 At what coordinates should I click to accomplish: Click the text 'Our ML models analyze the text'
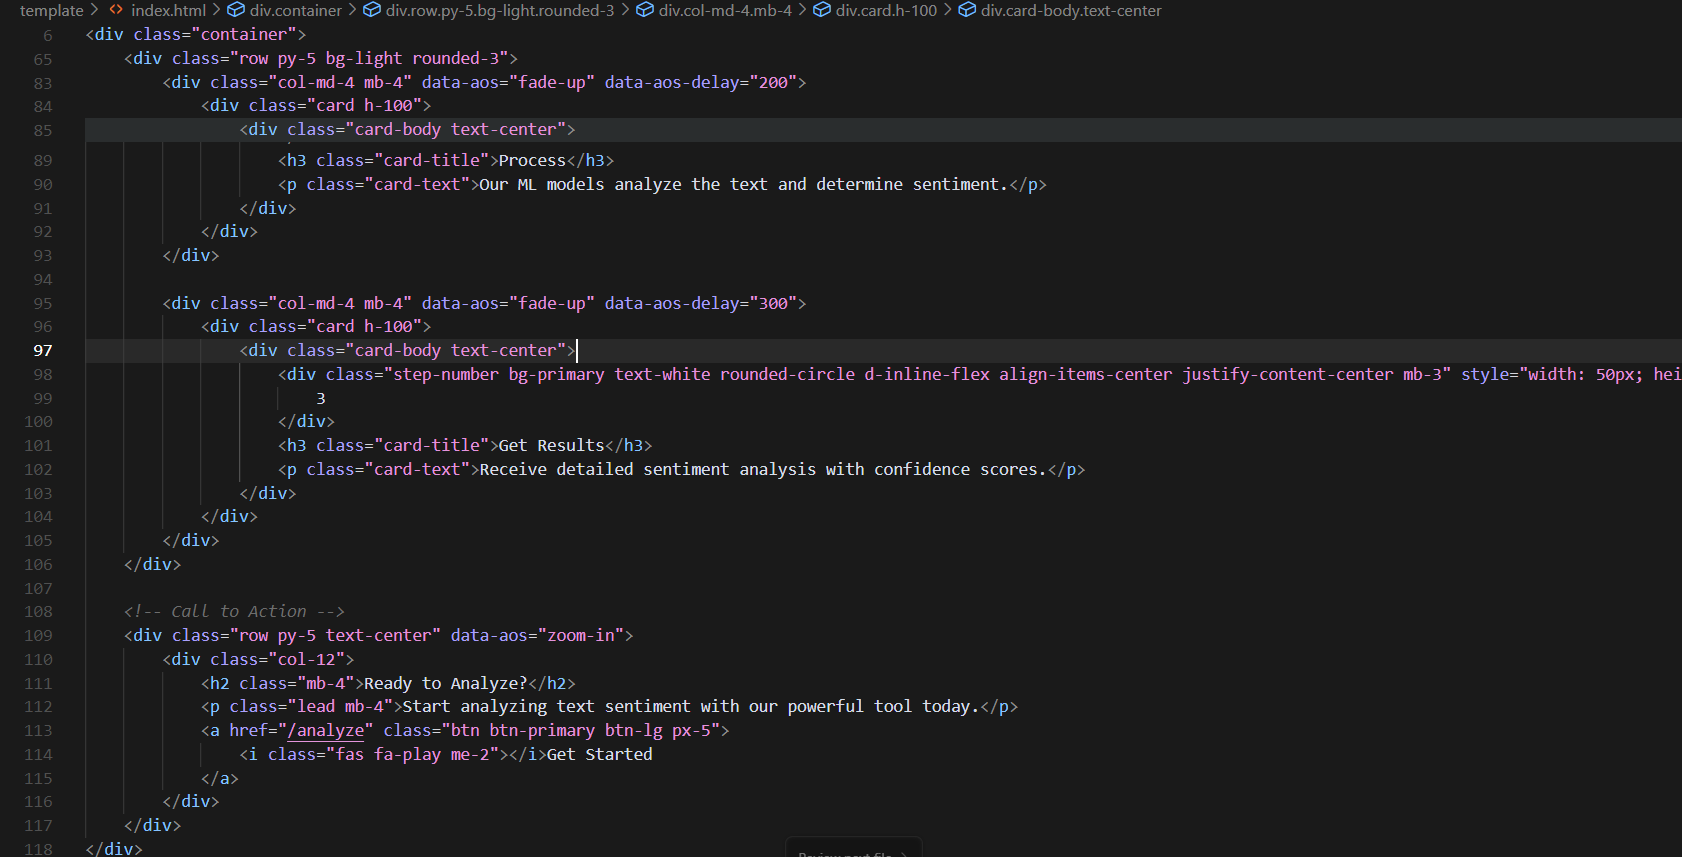coord(624,184)
